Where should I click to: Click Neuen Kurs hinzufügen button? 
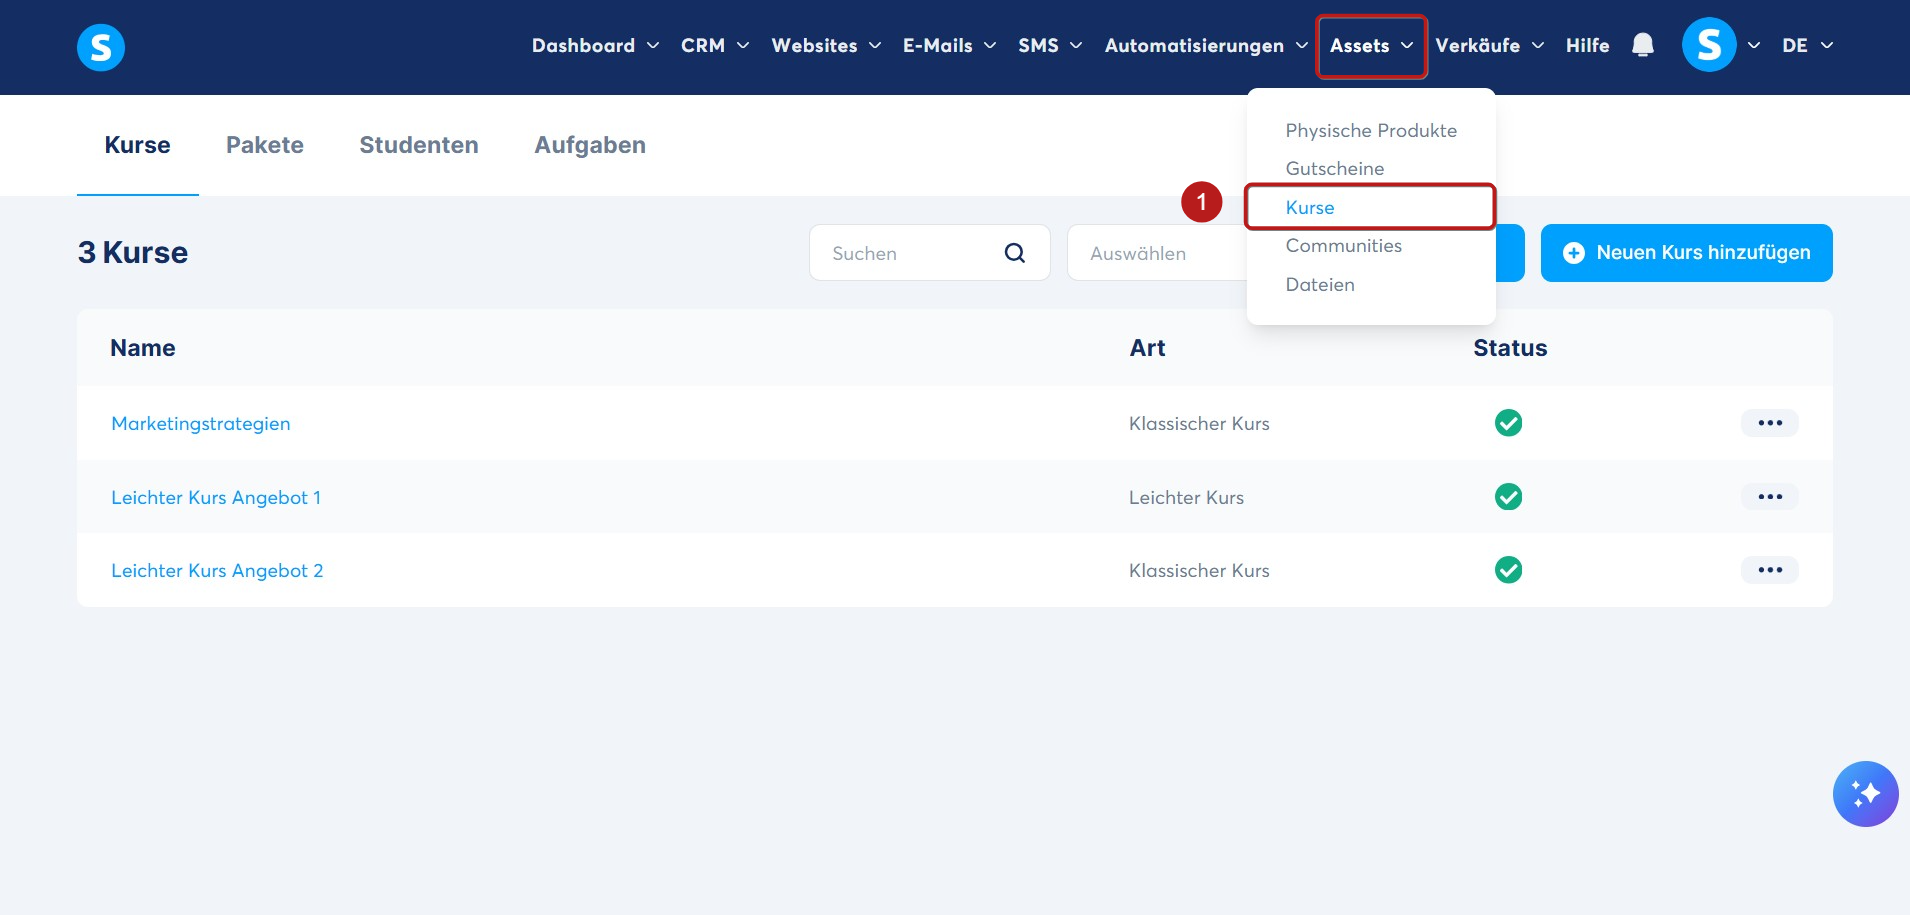tap(1686, 253)
